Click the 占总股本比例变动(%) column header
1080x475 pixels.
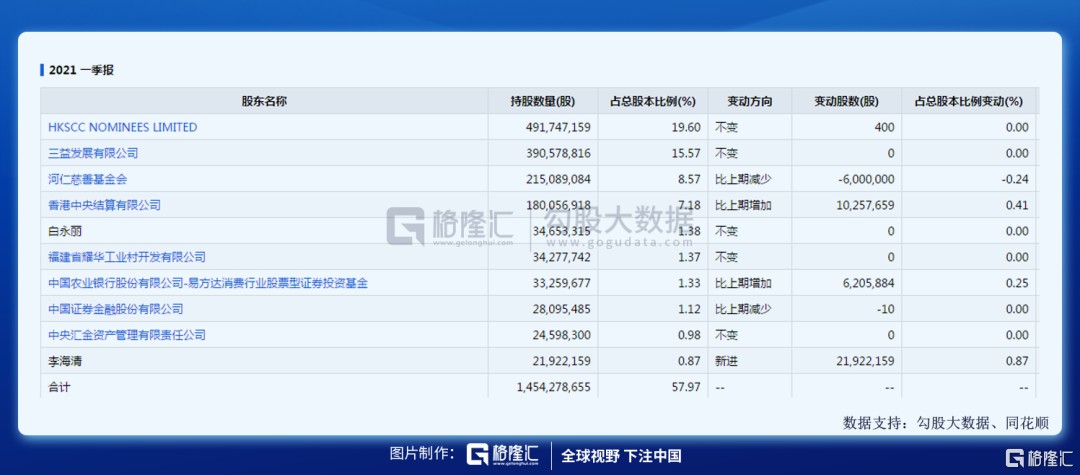point(968,101)
